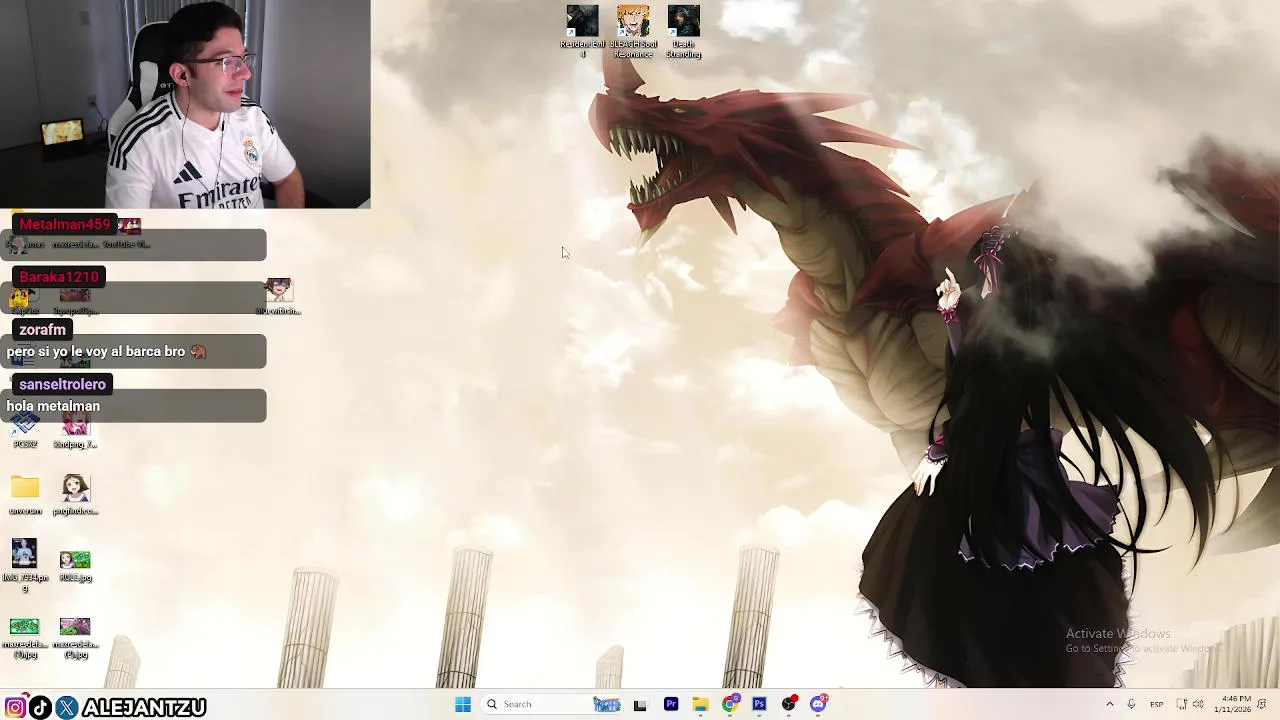This screenshot has width=1280, height=720.
Task: Click the Instagram icon in the stream overlay
Action: point(15,707)
